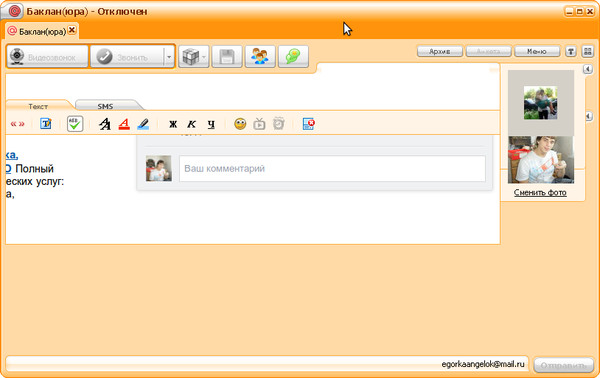Image resolution: width=600 pixels, height=378 pixels.
Task: Expand the Звонить dropdown arrow
Action: click(169, 57)
